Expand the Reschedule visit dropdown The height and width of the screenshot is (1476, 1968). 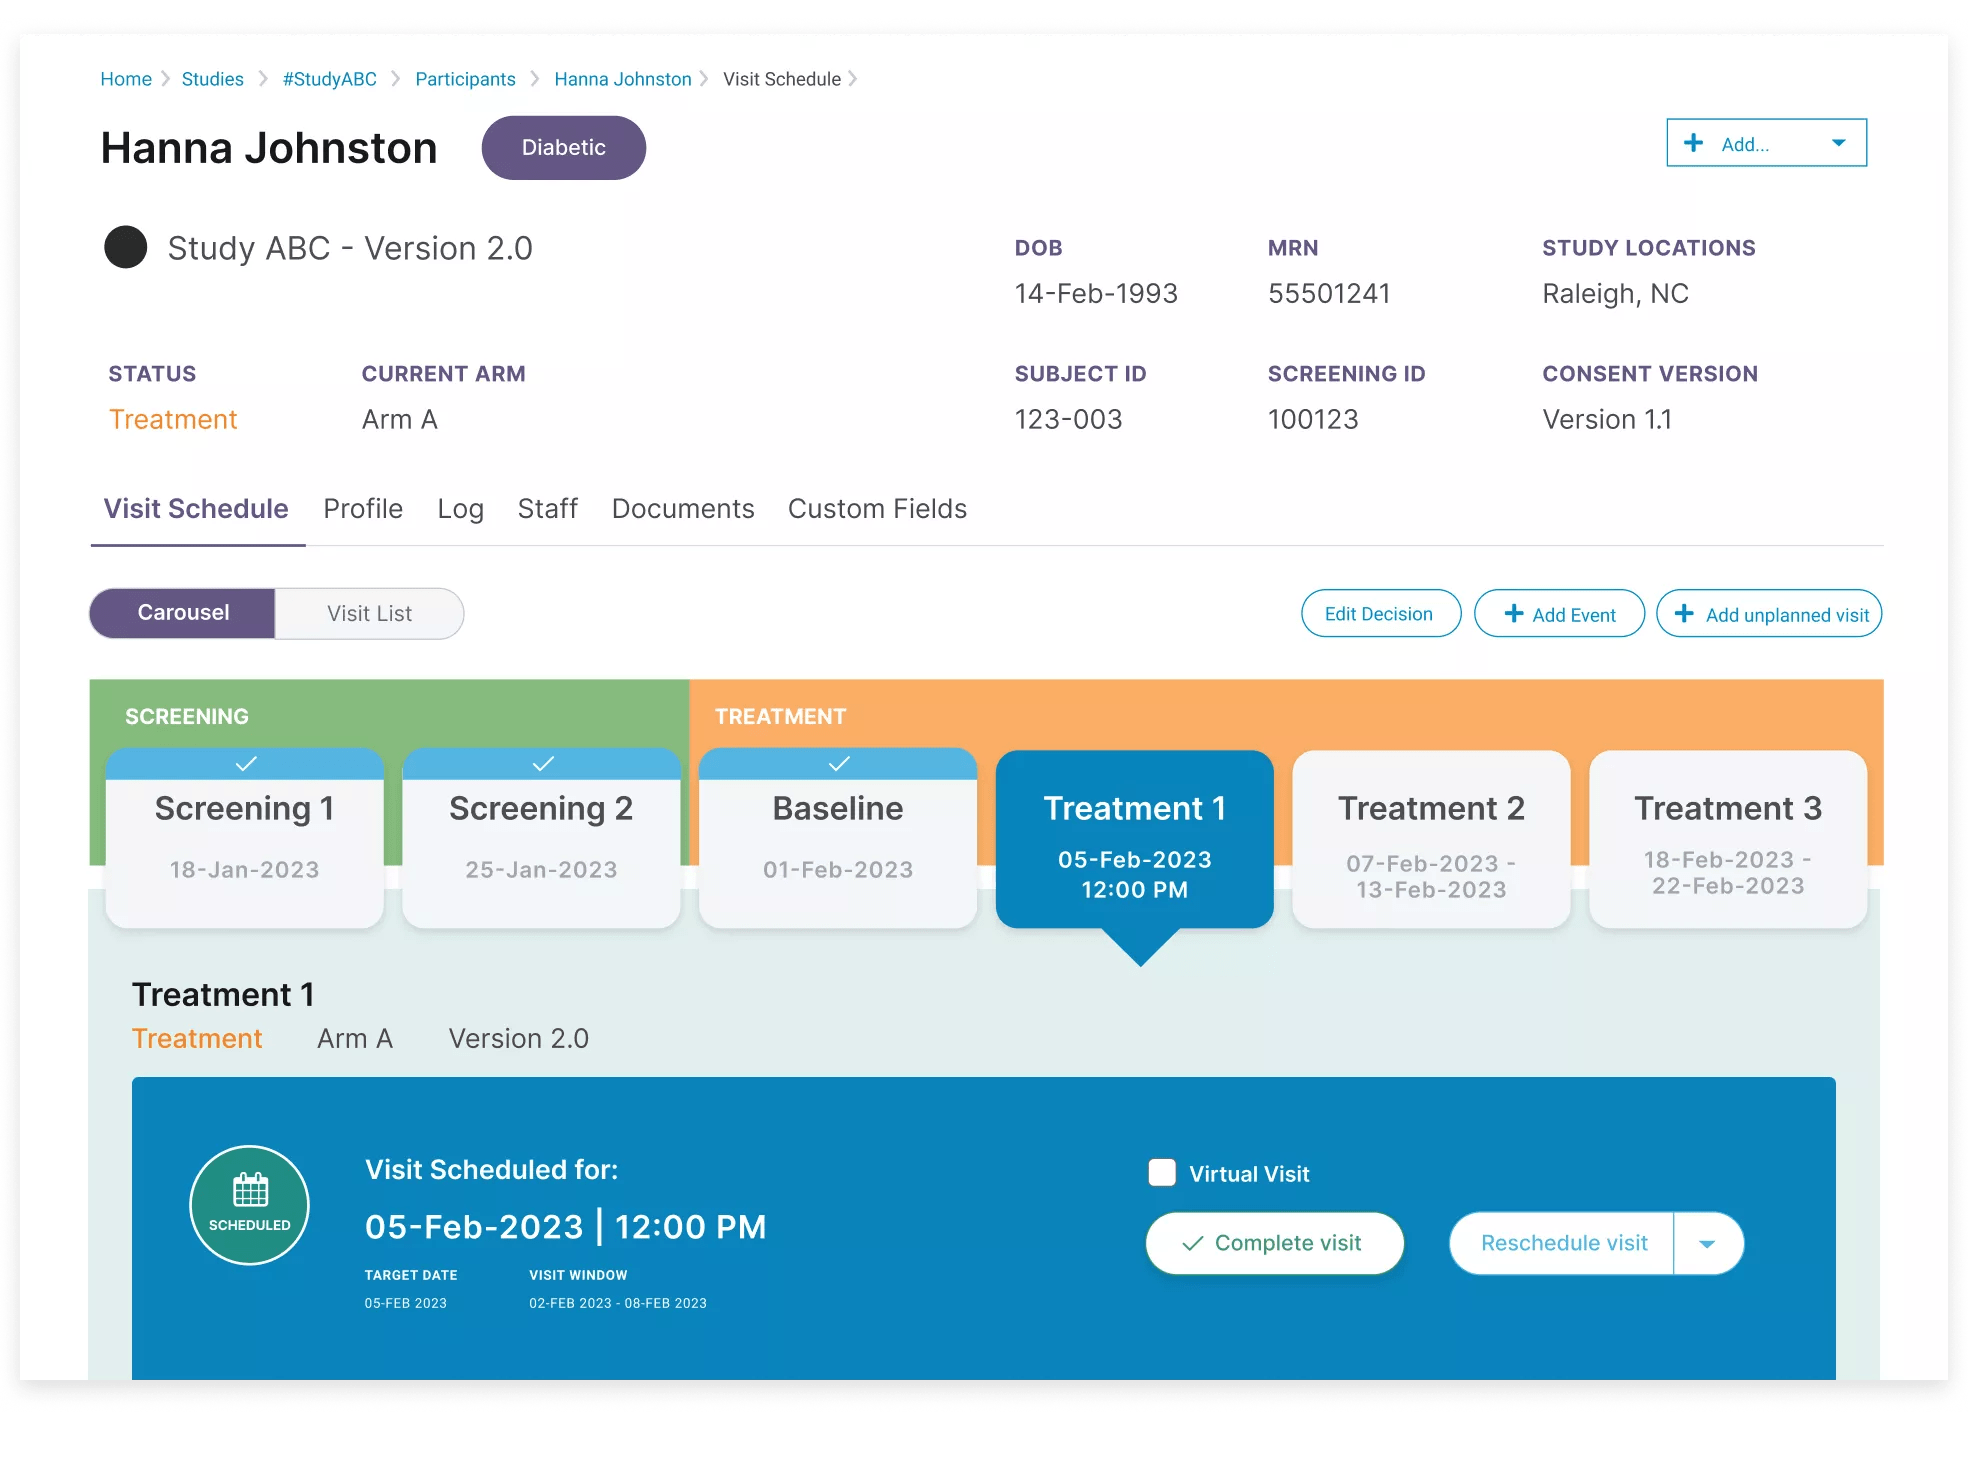coord(1706,1242)
